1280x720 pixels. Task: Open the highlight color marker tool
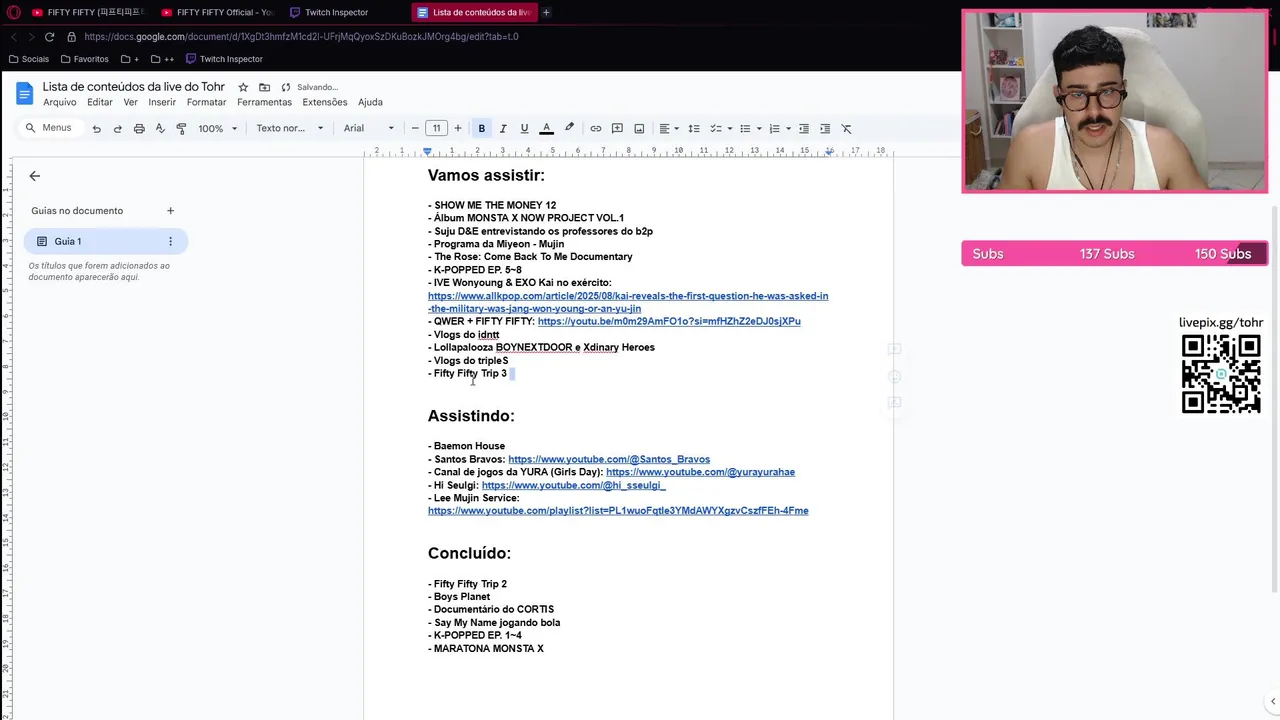tap(569, 129)
